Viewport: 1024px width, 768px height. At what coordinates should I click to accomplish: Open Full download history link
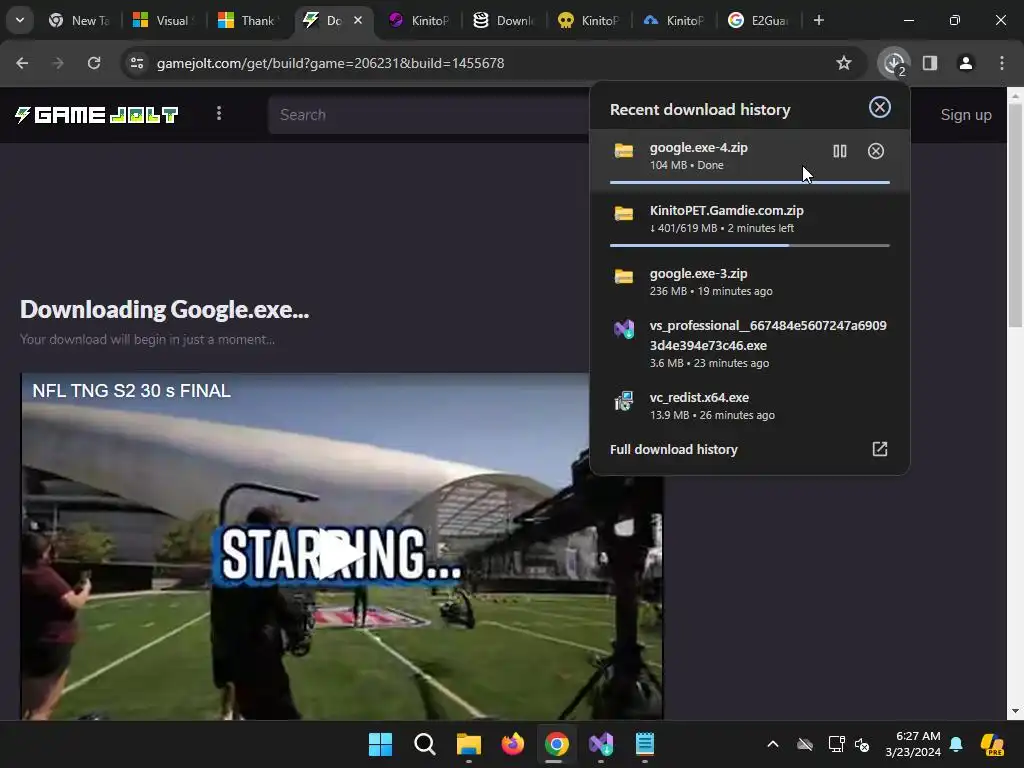(673, 449)
